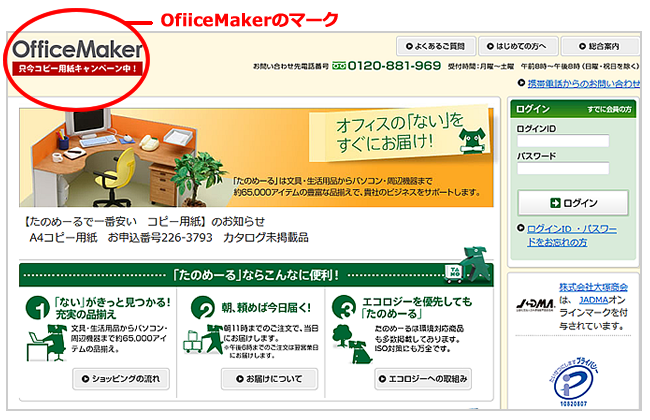
Task: Click the ログイン panel green header
Action: (x=573, y=109)
